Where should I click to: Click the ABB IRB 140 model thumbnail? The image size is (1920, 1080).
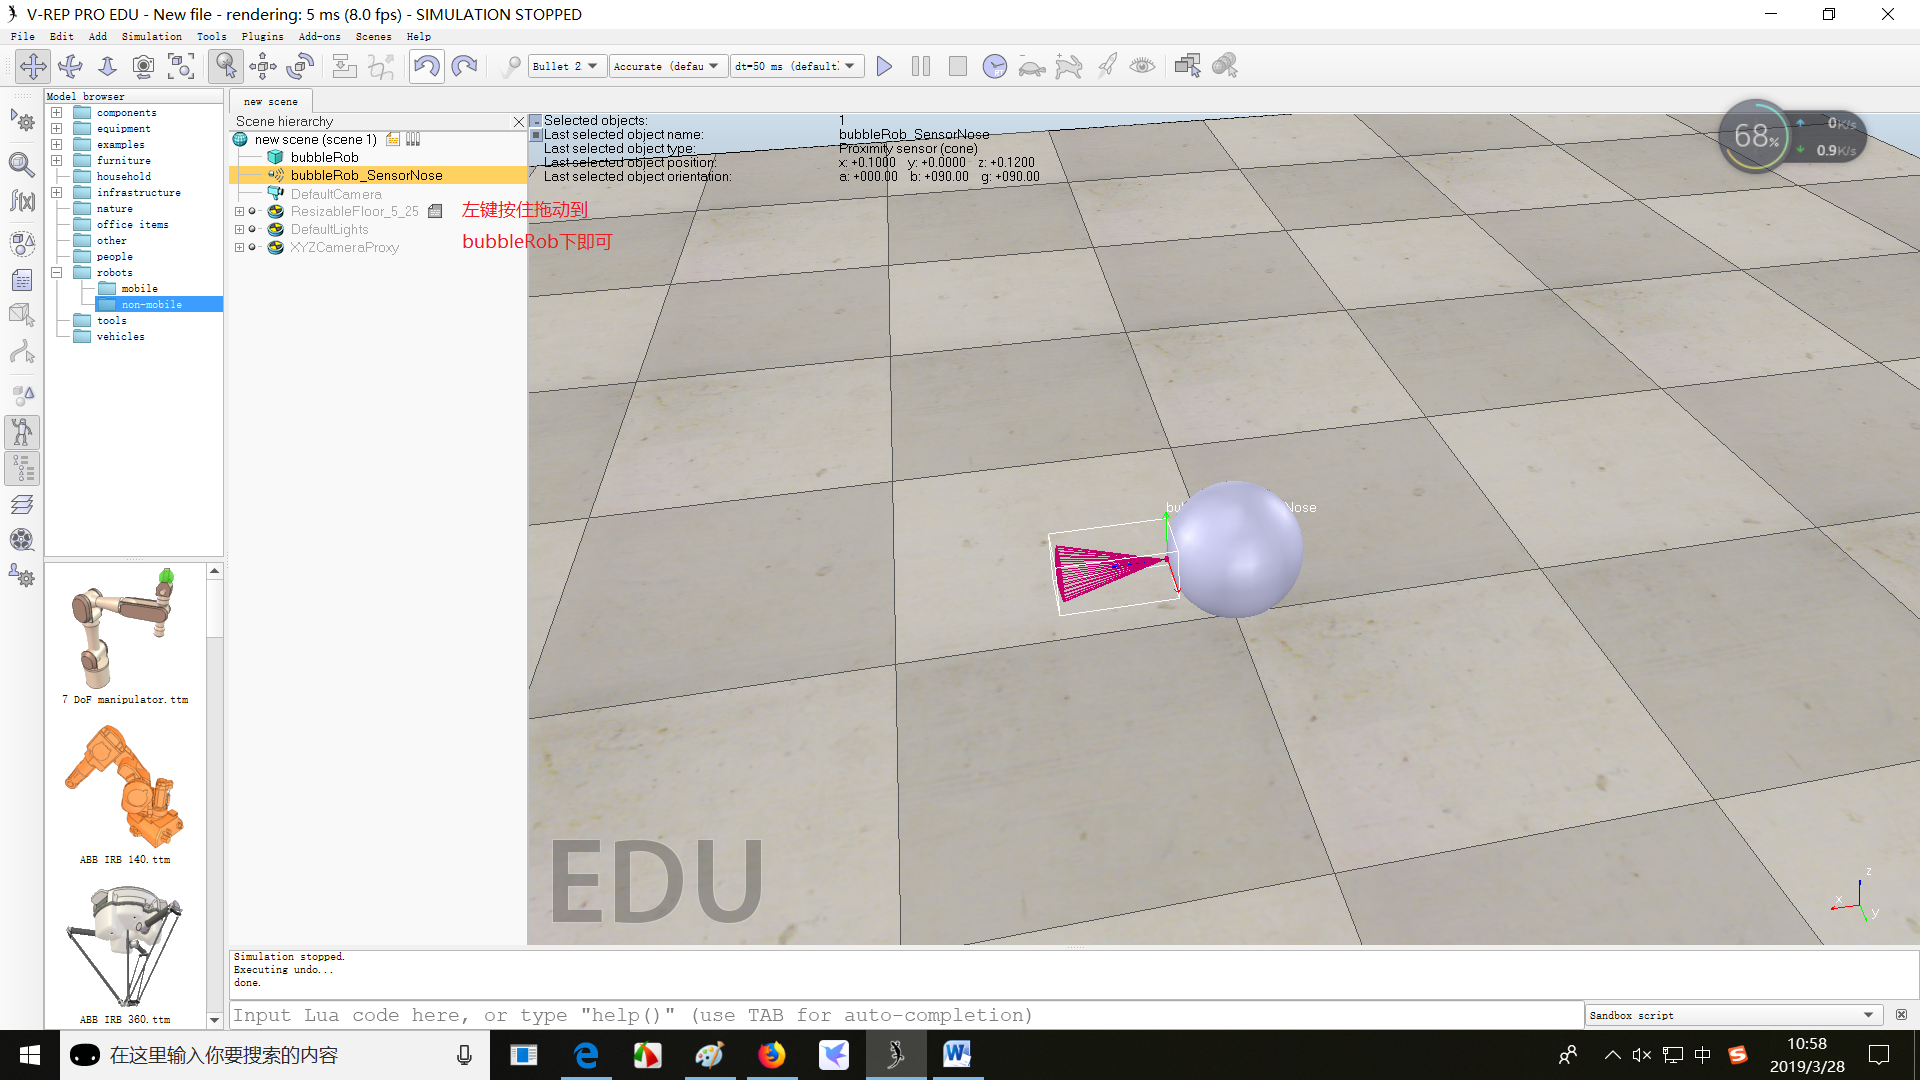tap(125, 788)
